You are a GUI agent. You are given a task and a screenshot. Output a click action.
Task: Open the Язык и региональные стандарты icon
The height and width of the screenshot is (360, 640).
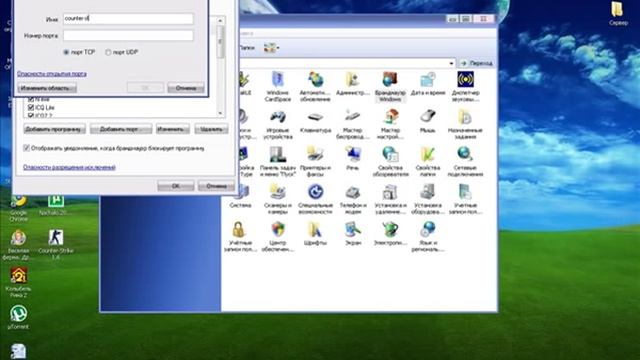pyautogui.click(x=427, y=237)
